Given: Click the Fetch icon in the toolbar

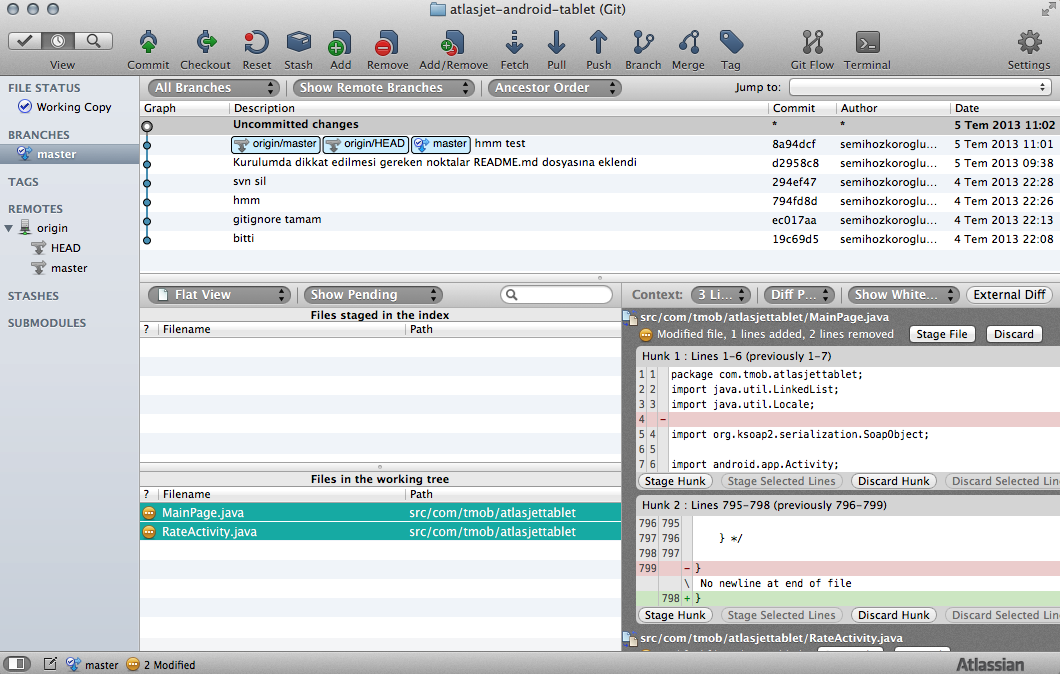Looking at the screenshot, I should [x=514, y=43].
